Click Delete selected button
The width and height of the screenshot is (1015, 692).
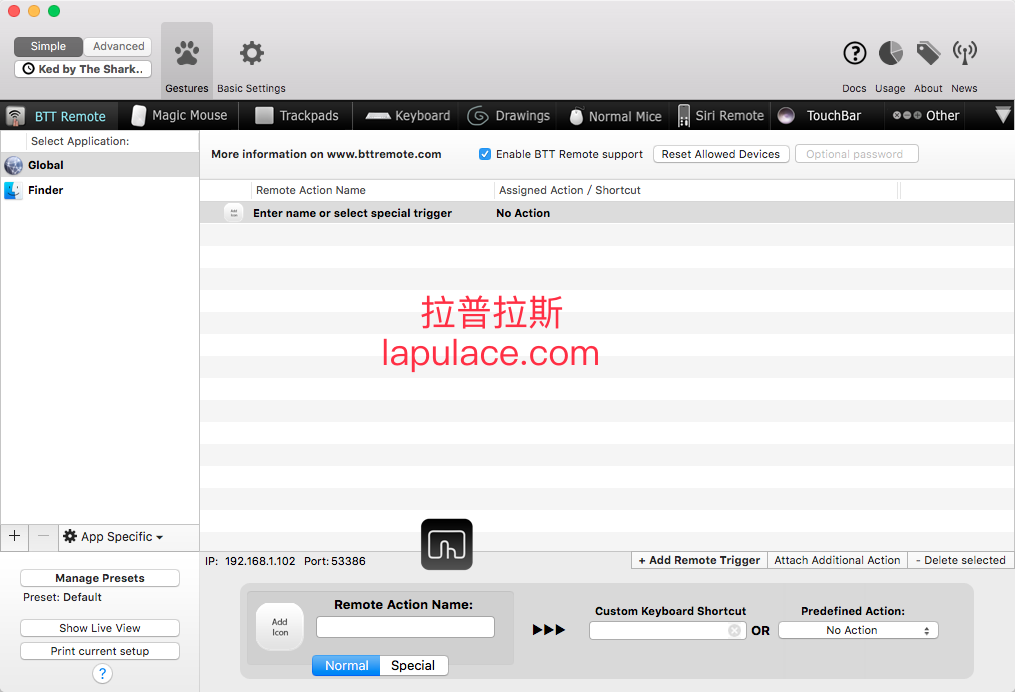pos(960,561)
